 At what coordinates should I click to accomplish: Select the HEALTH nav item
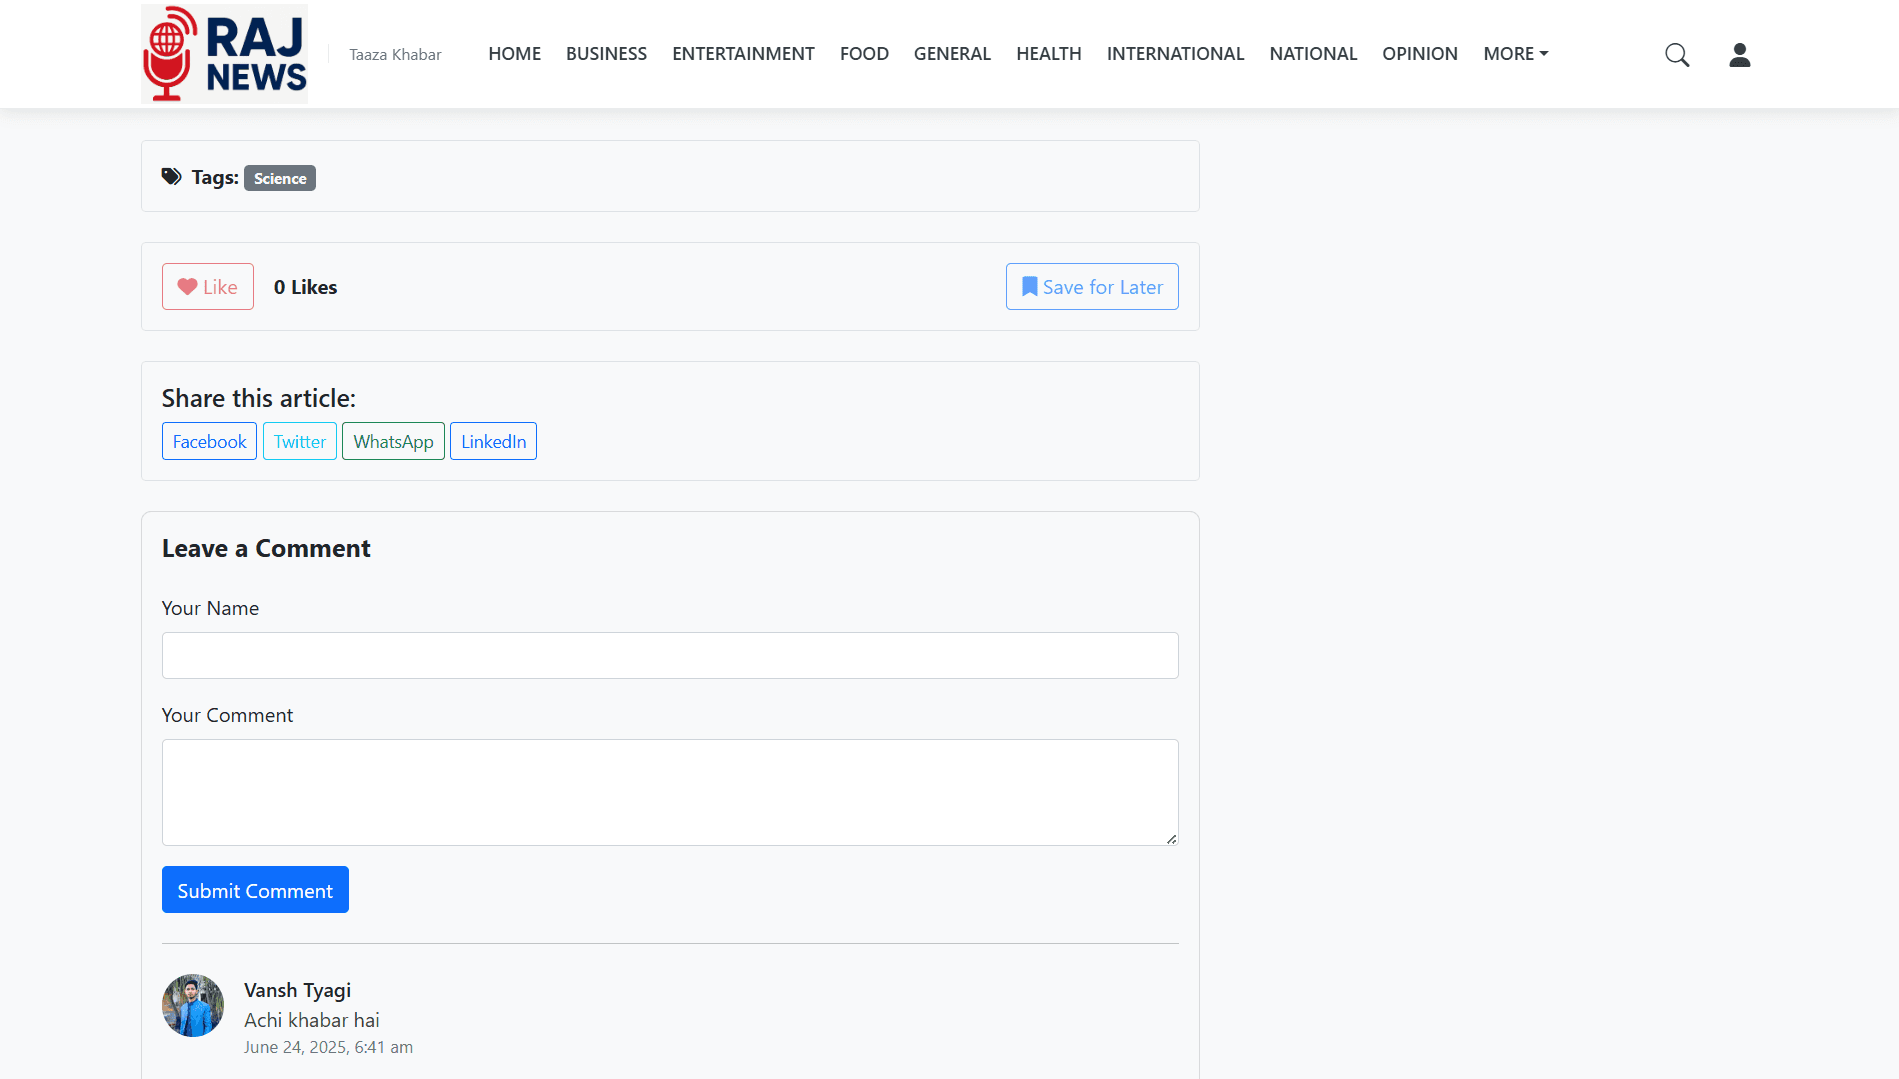[x=1048, y=54]
